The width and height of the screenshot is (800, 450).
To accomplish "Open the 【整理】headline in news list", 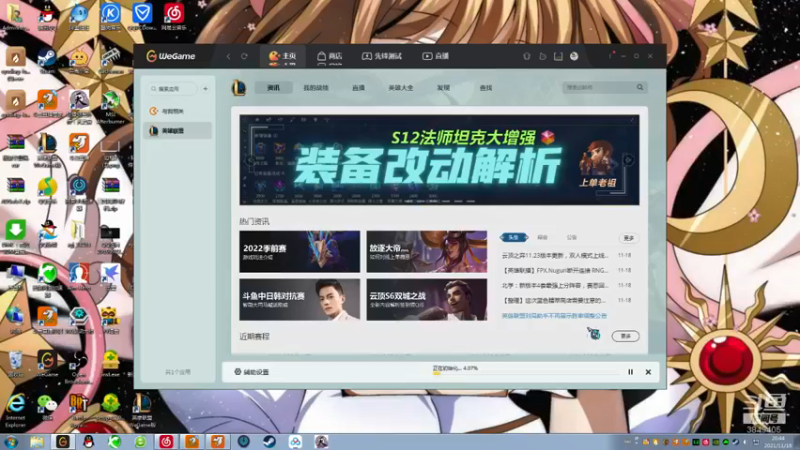I will [x=555, y=300].
